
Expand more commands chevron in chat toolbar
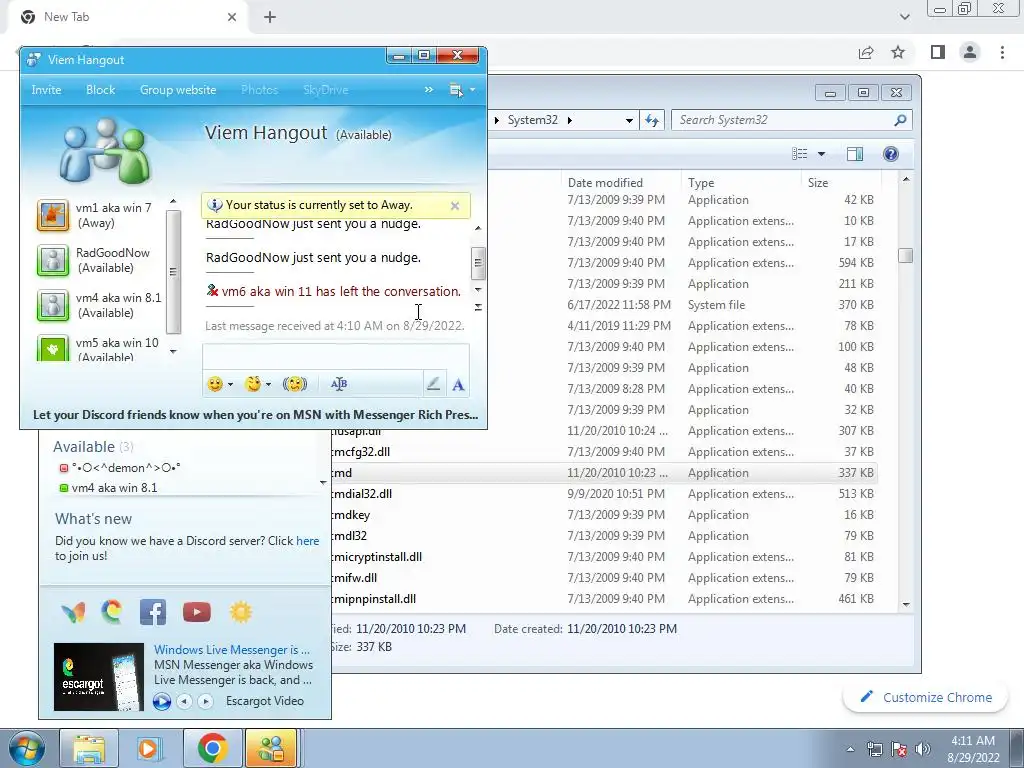coord(428,89)
